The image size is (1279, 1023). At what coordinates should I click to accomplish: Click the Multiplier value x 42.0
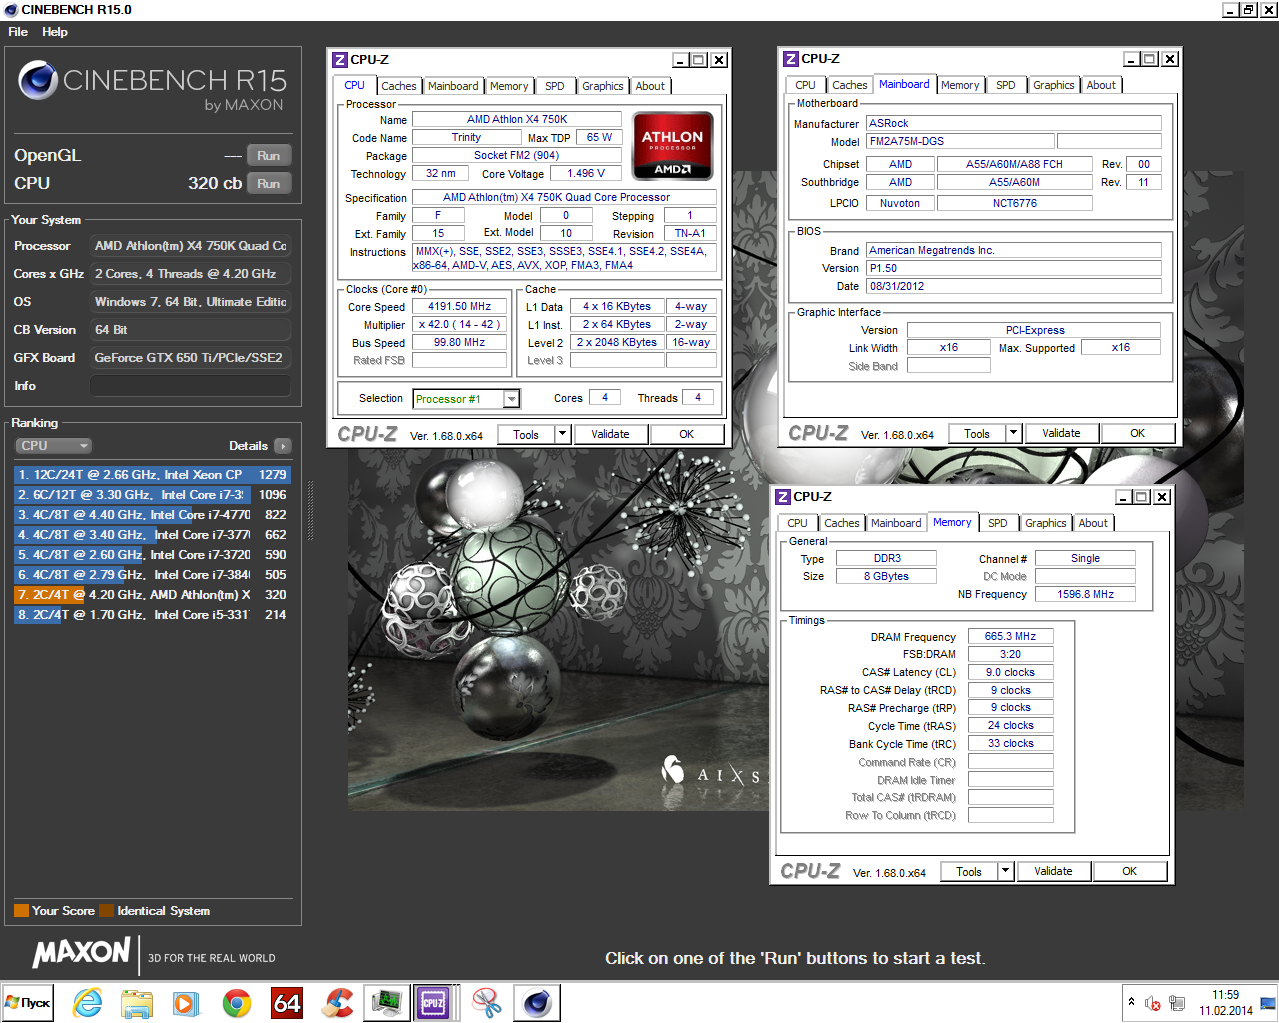pyautogui.click(x=459, y=325)
